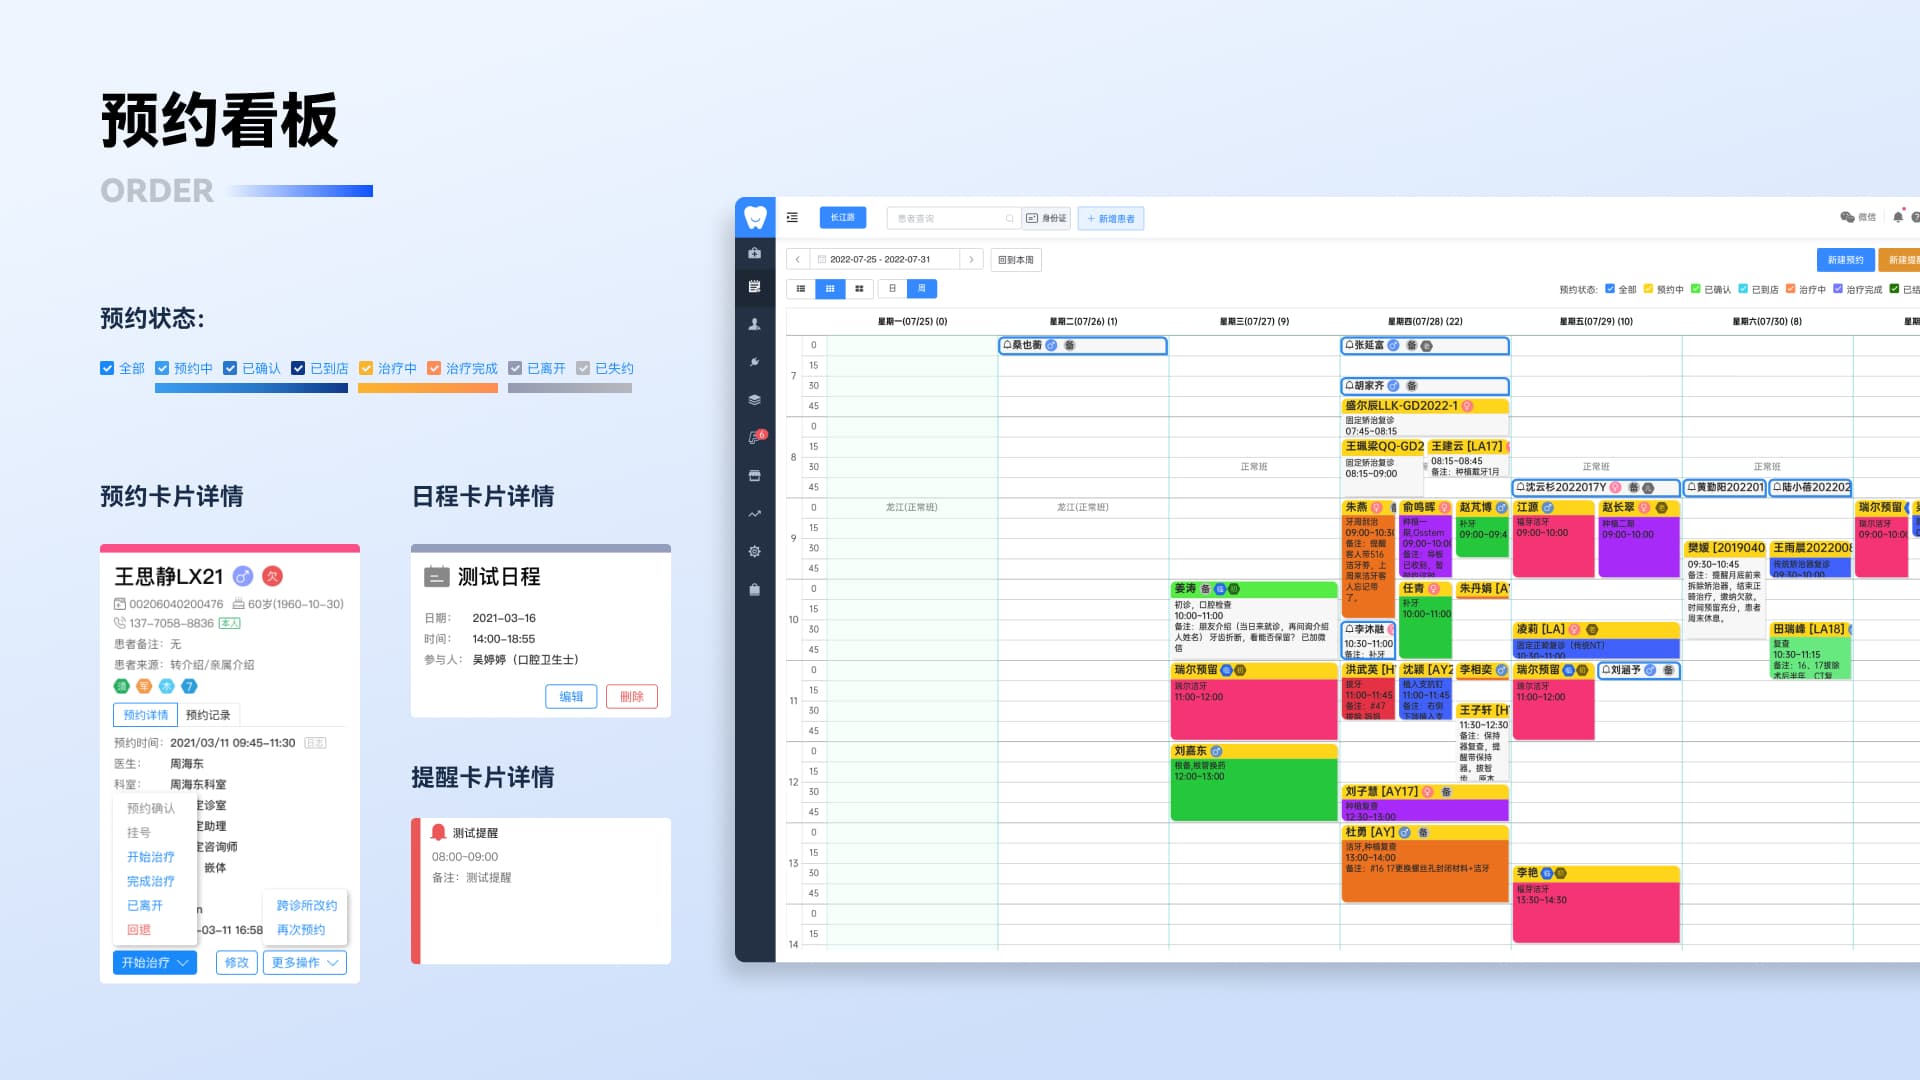1920x1080 pixels.
Task: Select 完成治疗 from the status menu
Action: coord(150,881)
